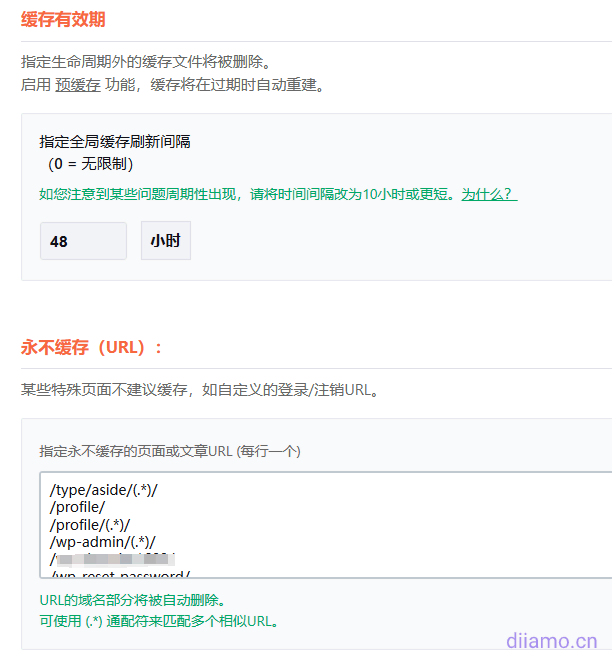Click the 某些特殊页面不建议缓存 description text
This screenshot has height=659, width=612.
pyautogui.click(x=200, y=390)
